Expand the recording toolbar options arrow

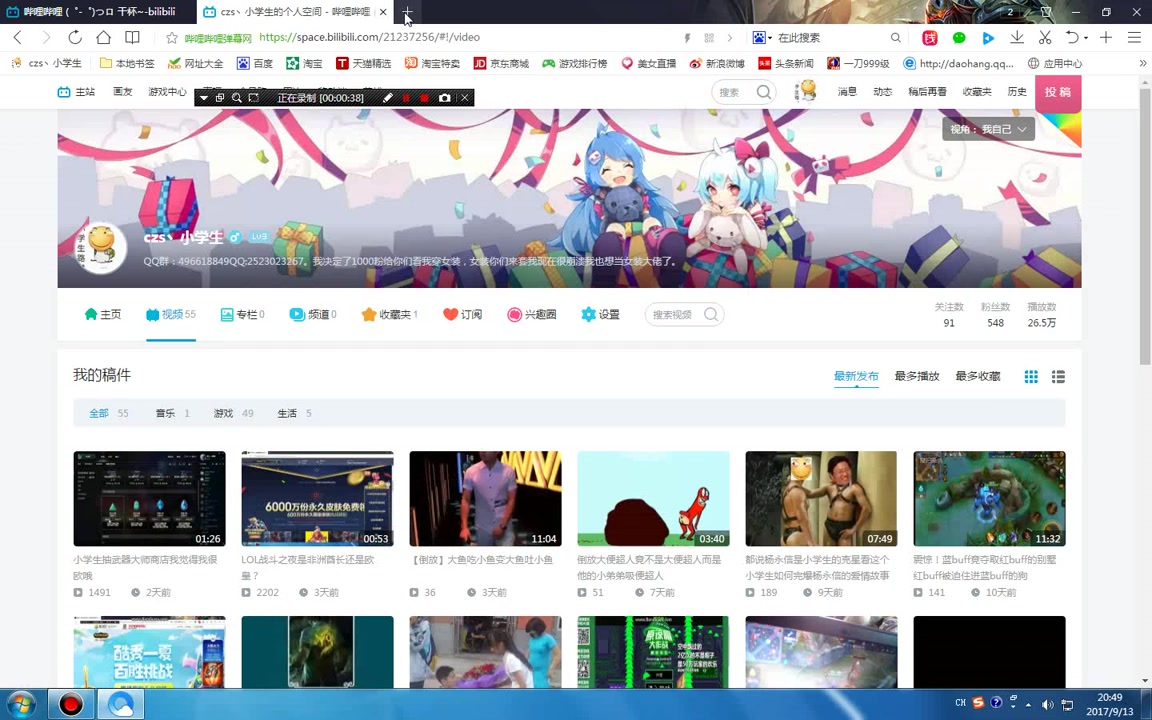[x=205, y=97]
